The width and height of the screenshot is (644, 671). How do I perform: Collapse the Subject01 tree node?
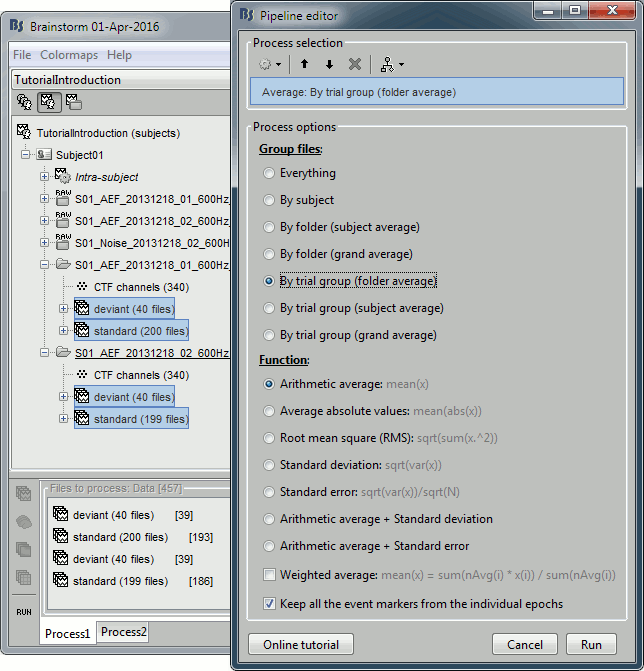(x=27, y=155)
